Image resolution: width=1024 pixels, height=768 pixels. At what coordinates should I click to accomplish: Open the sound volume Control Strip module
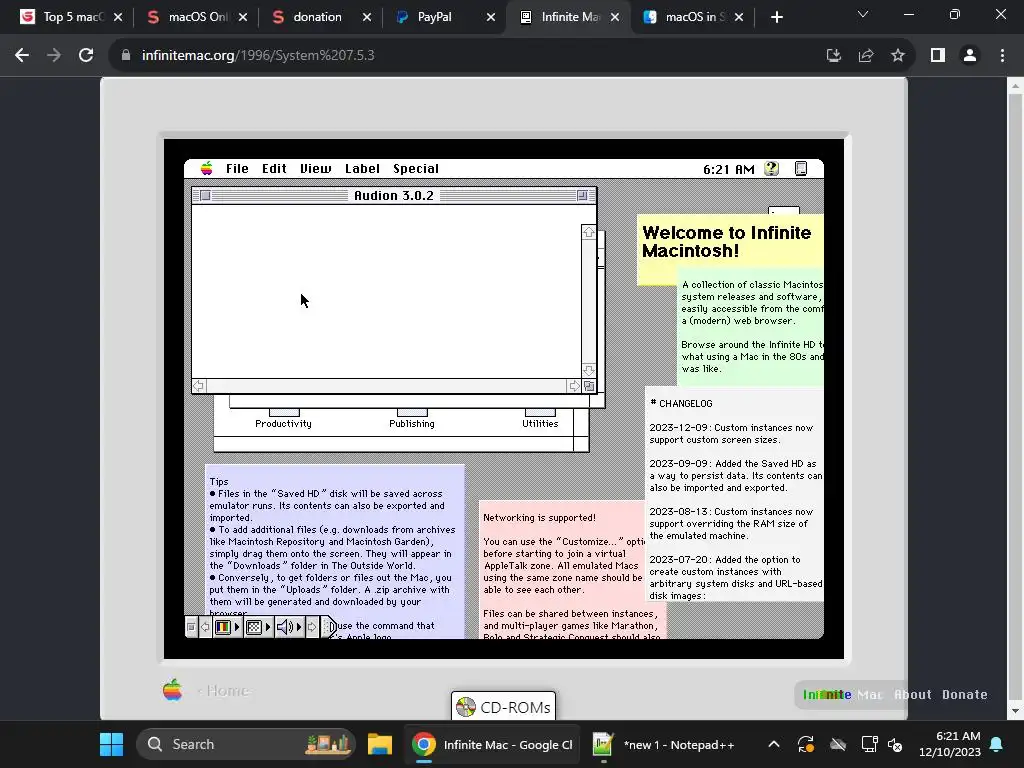point(289,627)
